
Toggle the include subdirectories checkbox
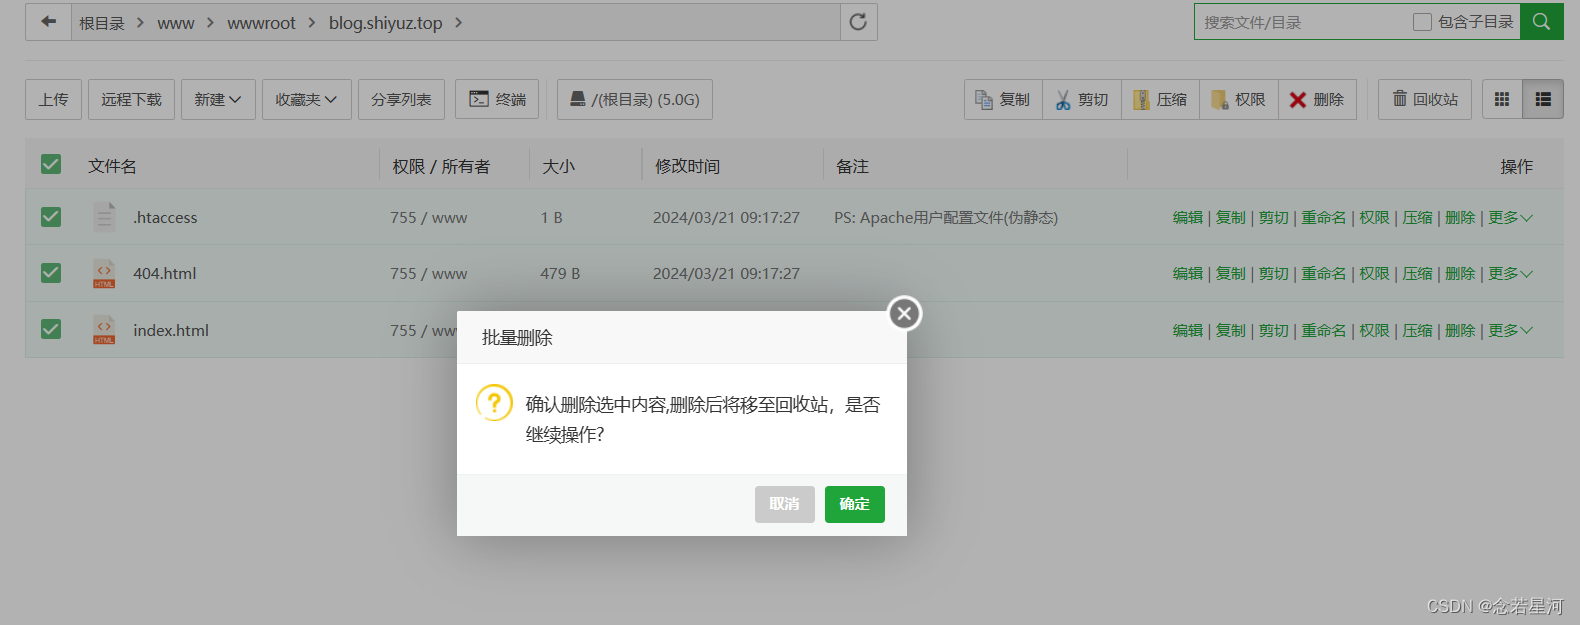coord(1422,22)
